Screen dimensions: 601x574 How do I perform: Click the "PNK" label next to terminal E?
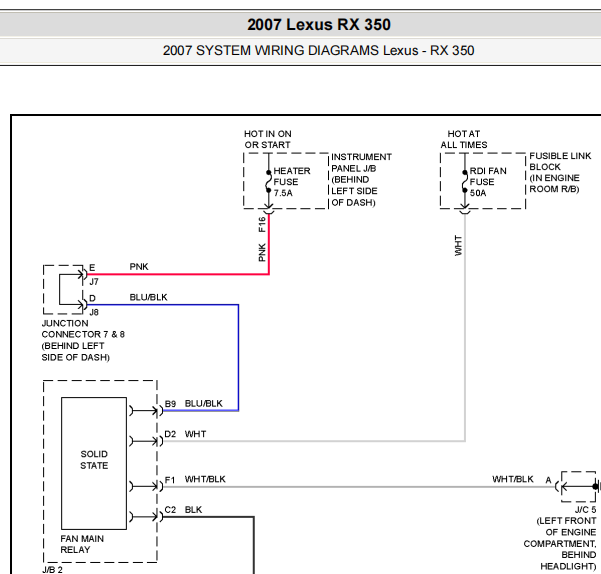(x=139, y=266)
